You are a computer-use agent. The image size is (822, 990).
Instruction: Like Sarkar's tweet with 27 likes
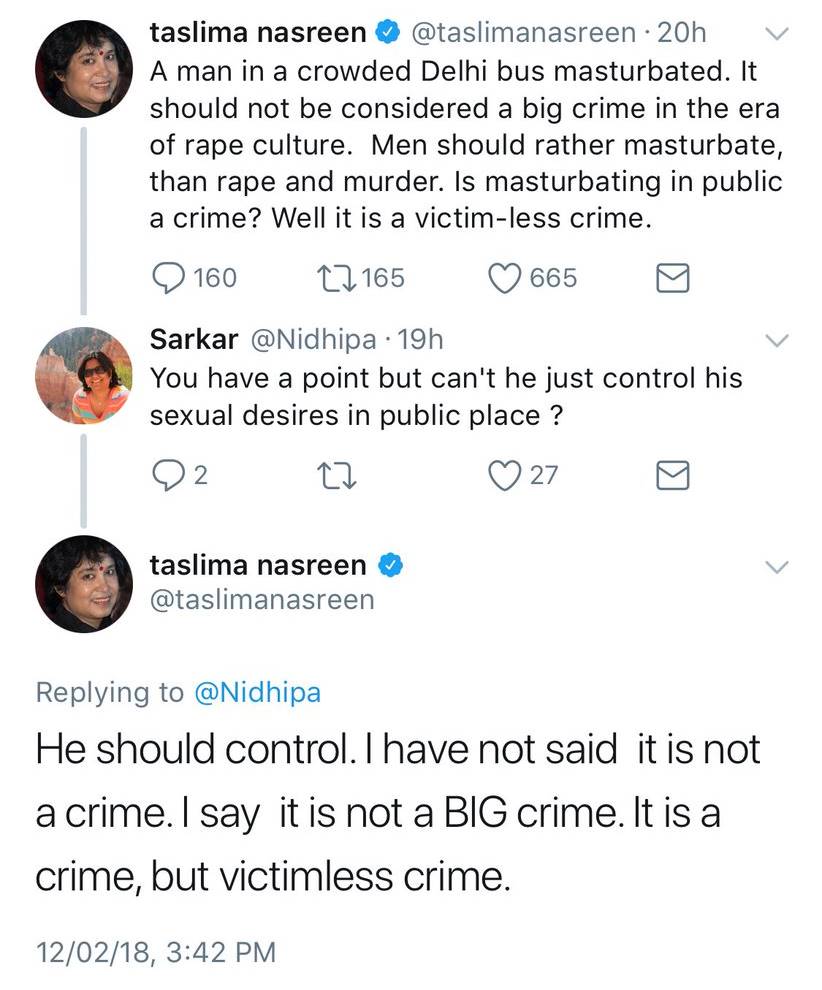point(506,476)
